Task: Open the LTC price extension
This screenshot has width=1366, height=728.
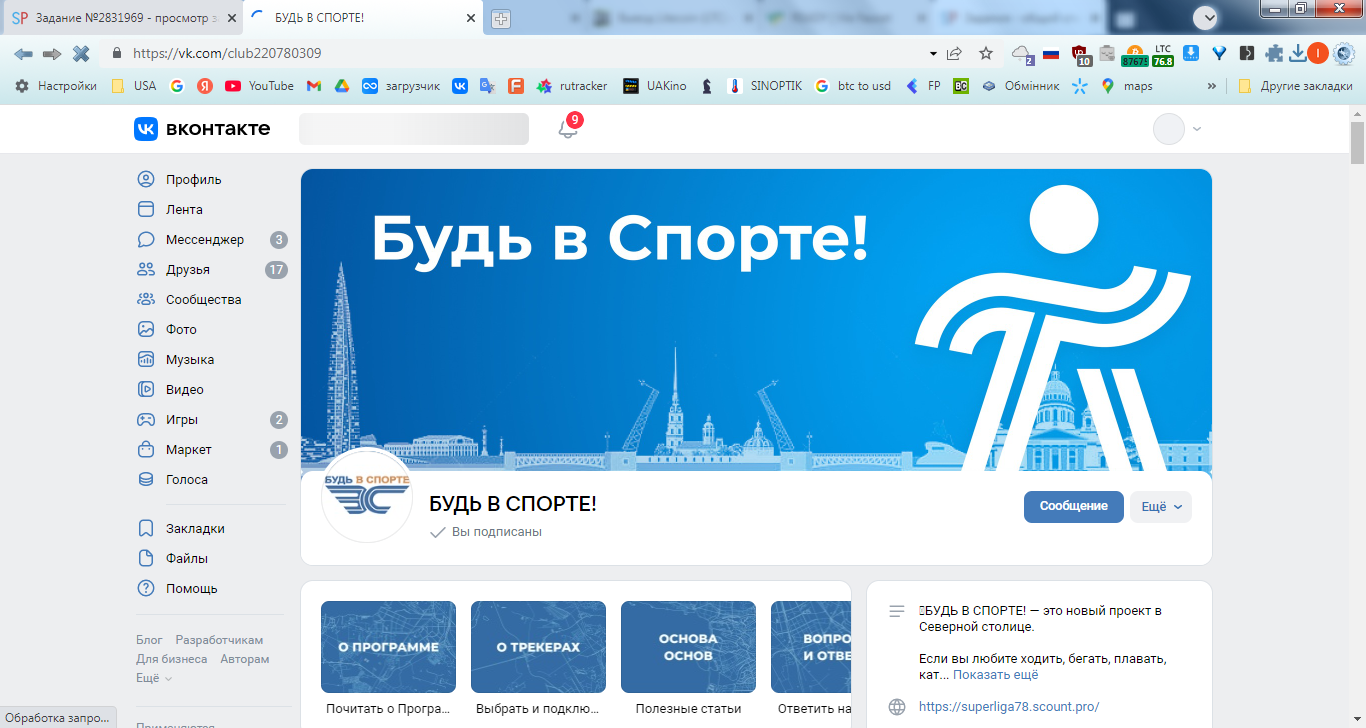Action: [1163, 54]
